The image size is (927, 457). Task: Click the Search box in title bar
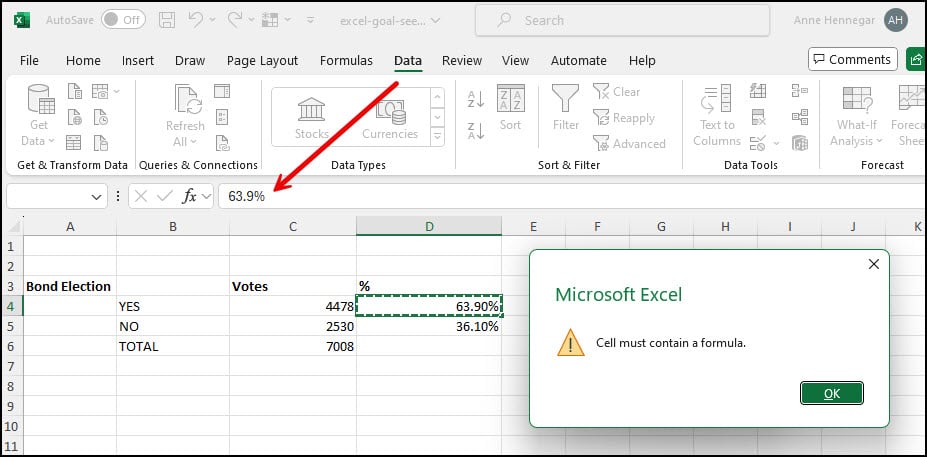[x=623, y=21]
